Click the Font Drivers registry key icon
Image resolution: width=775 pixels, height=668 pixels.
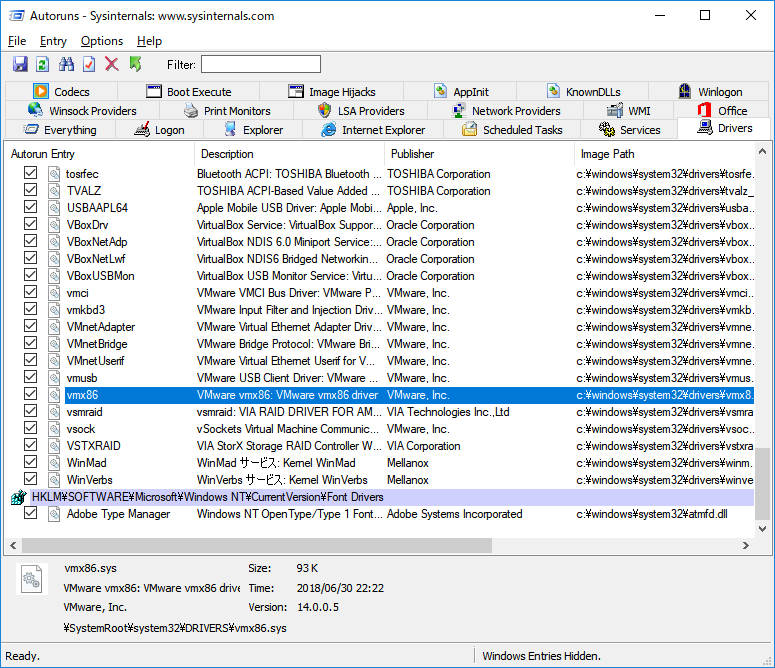point(19,497)
